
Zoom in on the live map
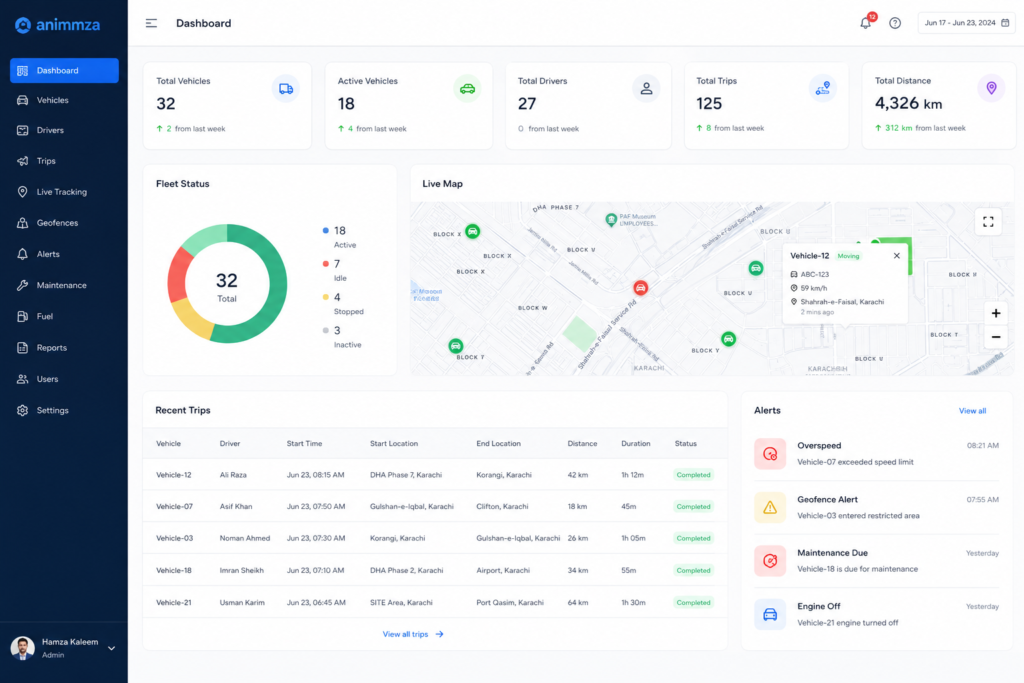click(996, 313)
